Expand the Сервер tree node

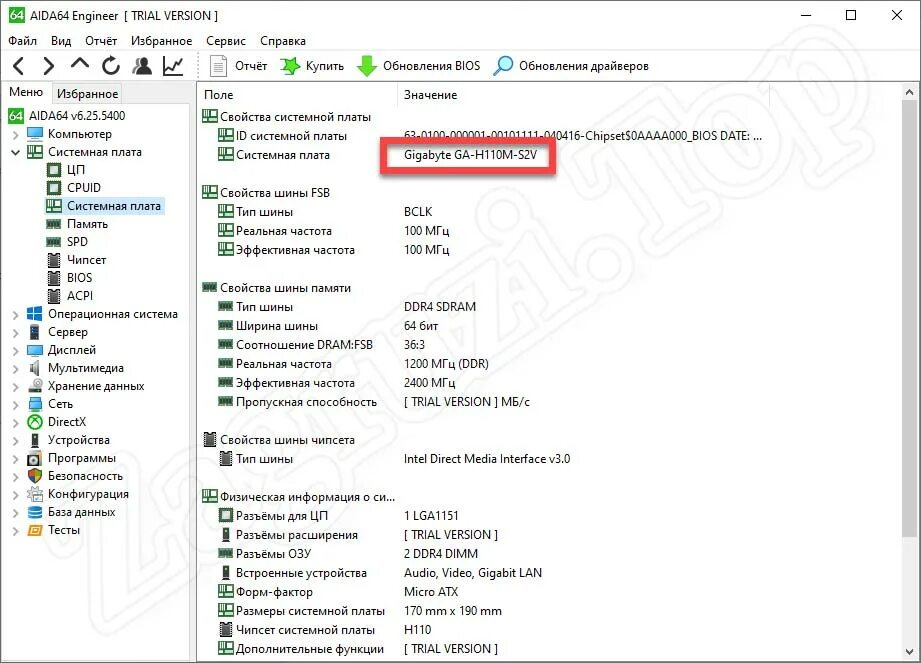pyautogui.click(x=15, y=332)
